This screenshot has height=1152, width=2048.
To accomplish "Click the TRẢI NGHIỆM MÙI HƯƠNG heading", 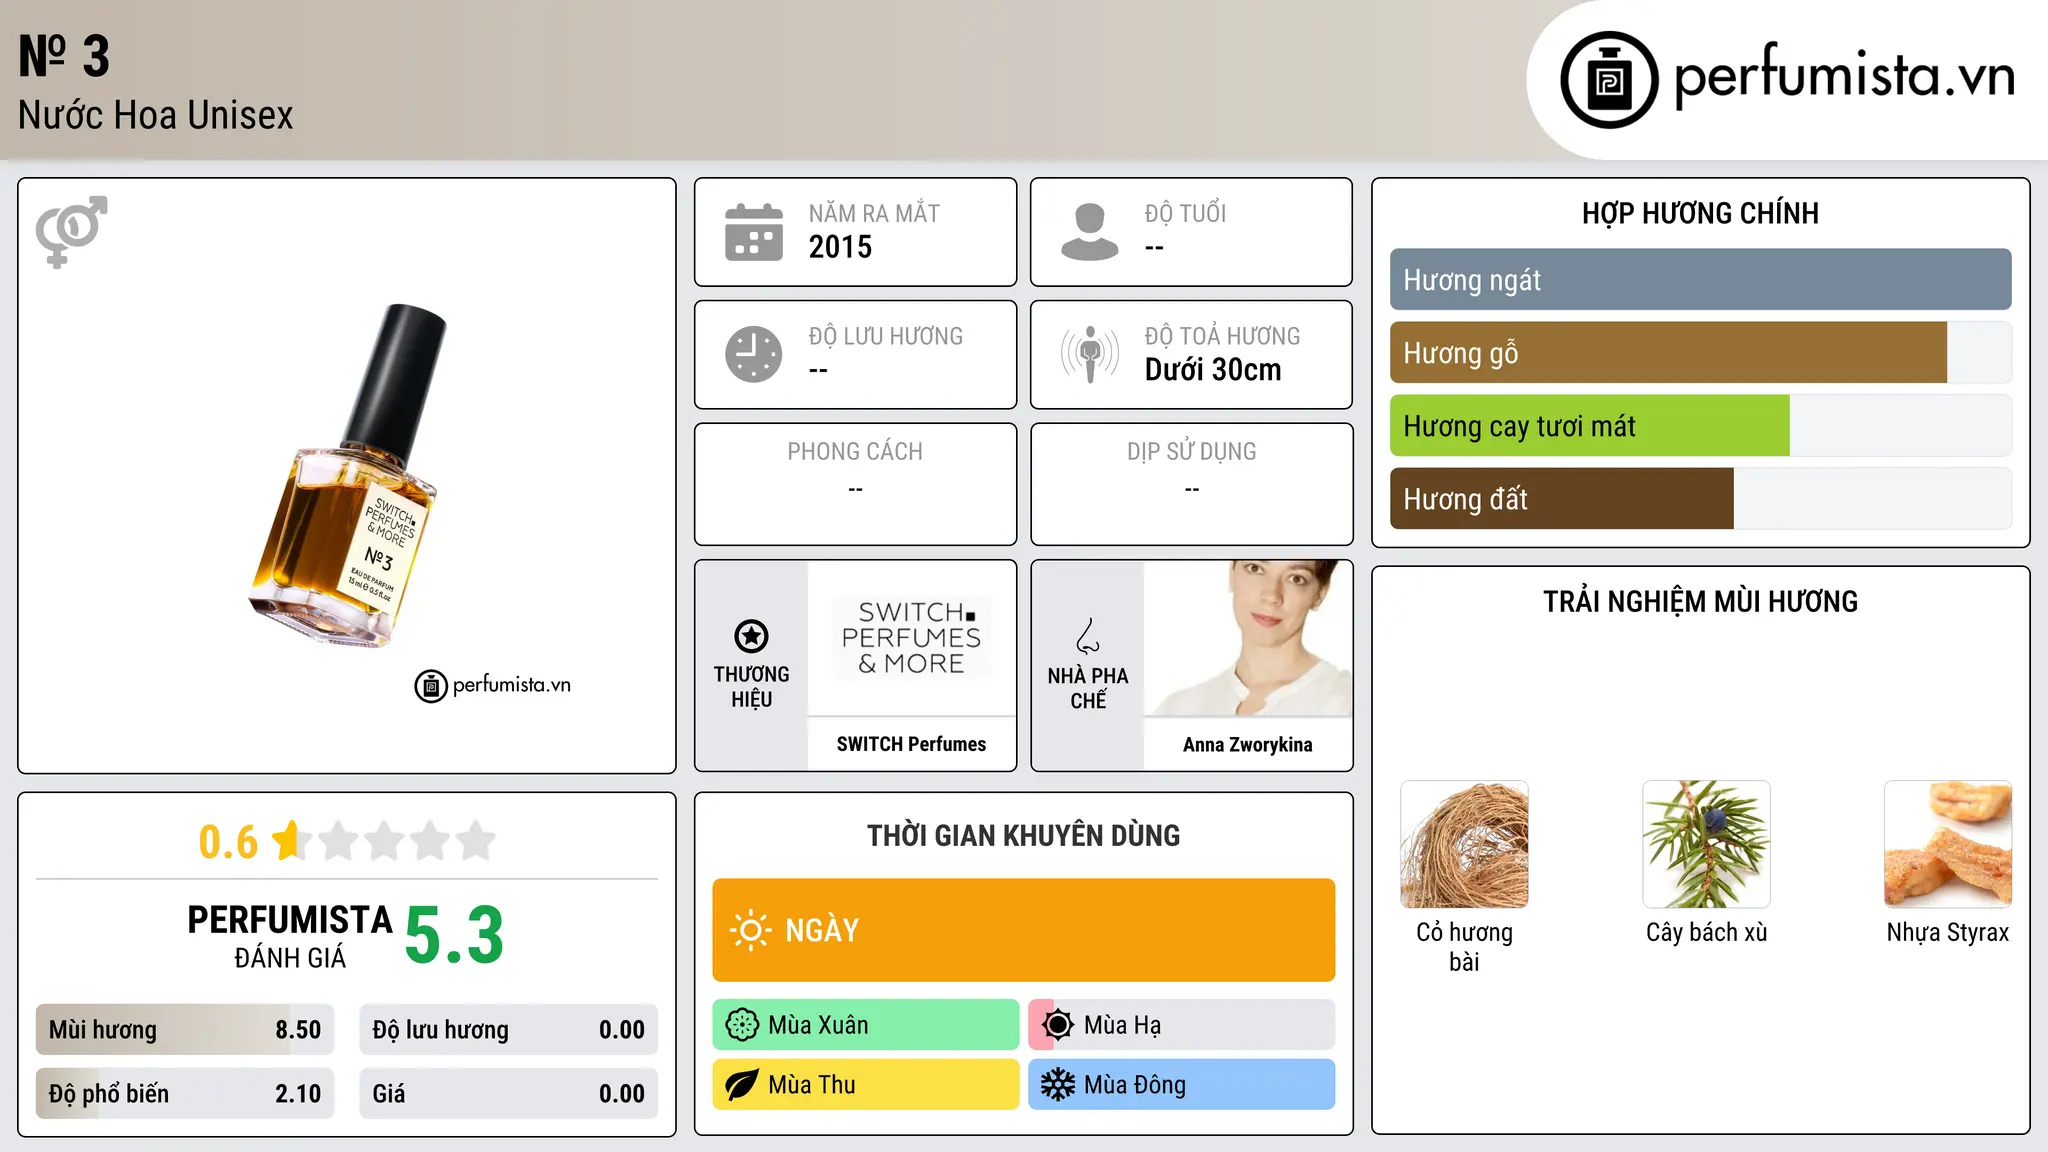I will [1700, 601].
